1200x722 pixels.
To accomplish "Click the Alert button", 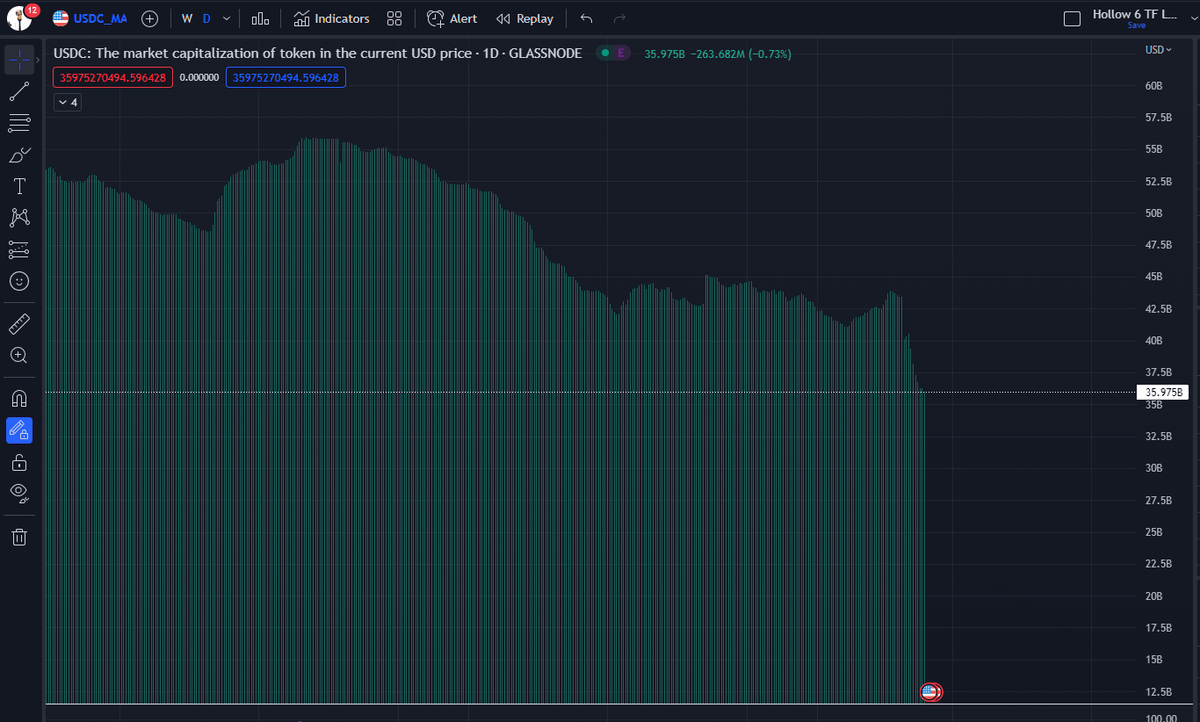I will 452,19.
